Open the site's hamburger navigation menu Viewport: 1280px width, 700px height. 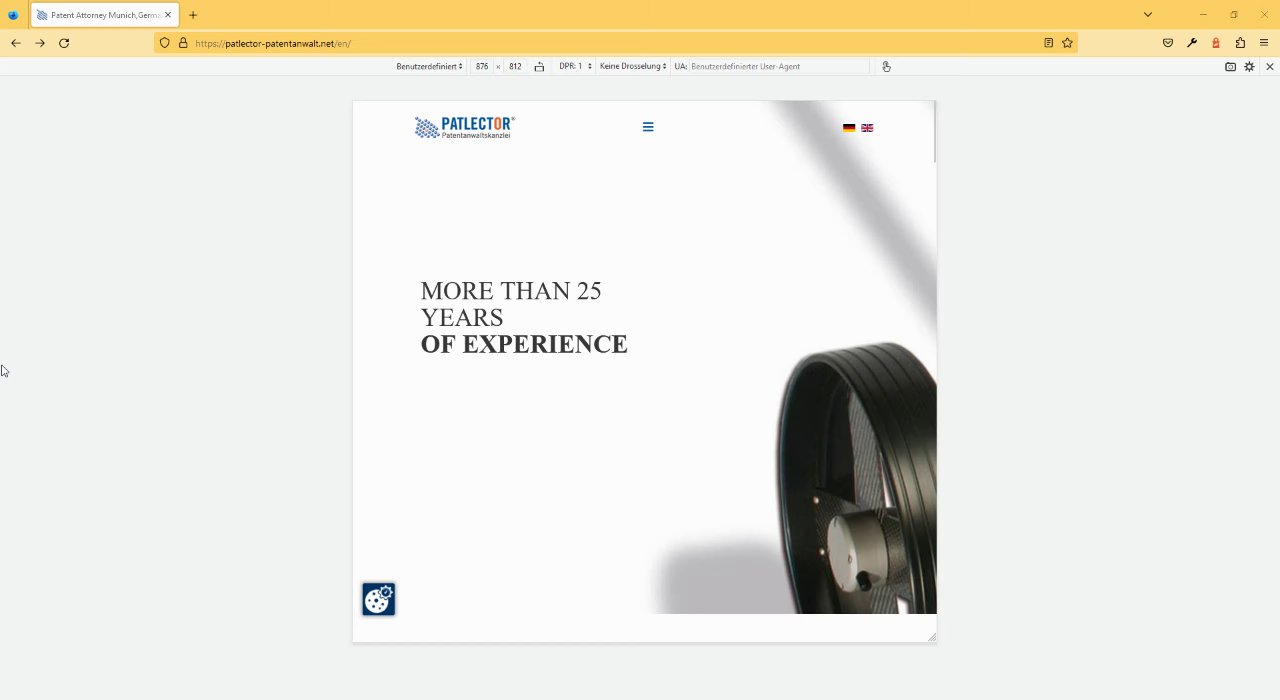pyautogui.click(x=648, y=127)
